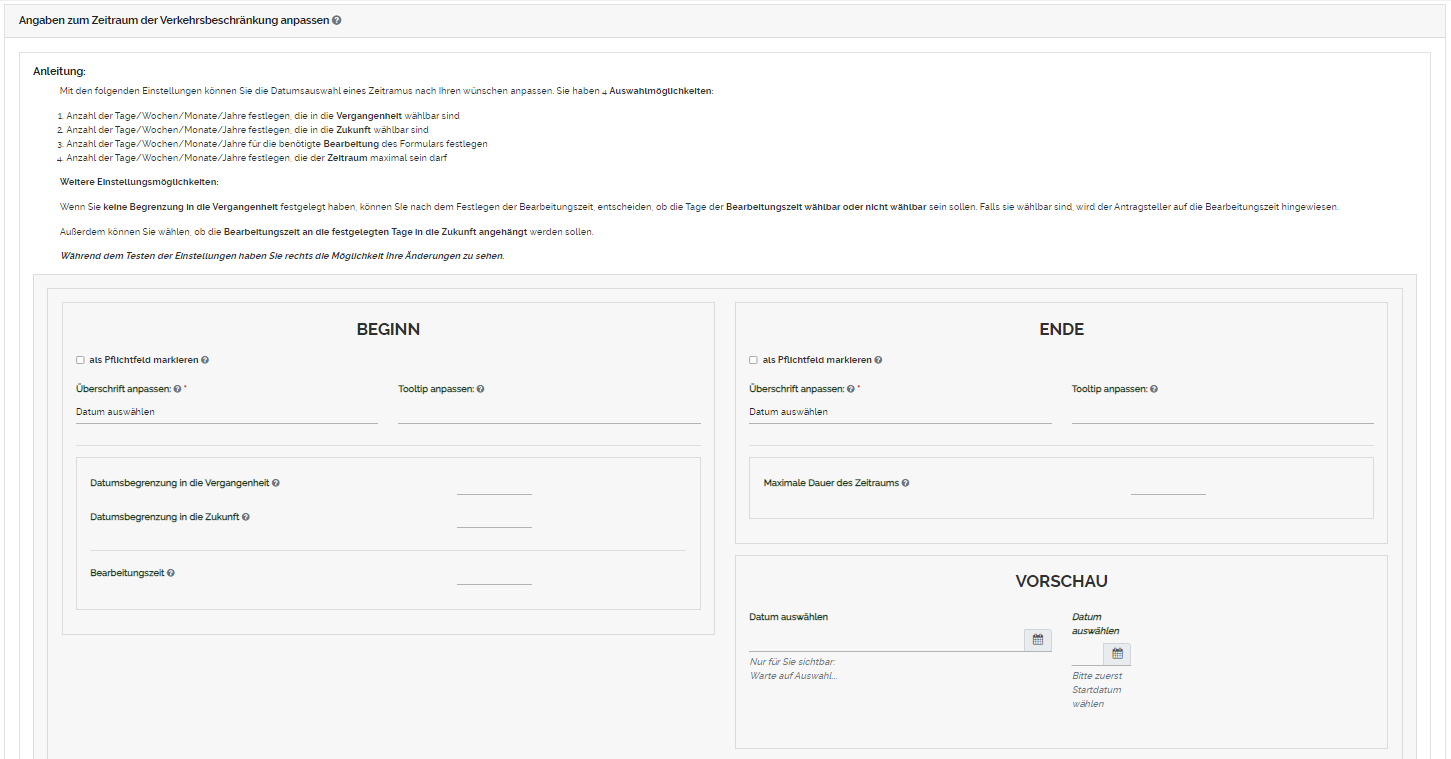
Task: Open help for BEGINN "Überschrift anpassen"
Action: point(179,388)
